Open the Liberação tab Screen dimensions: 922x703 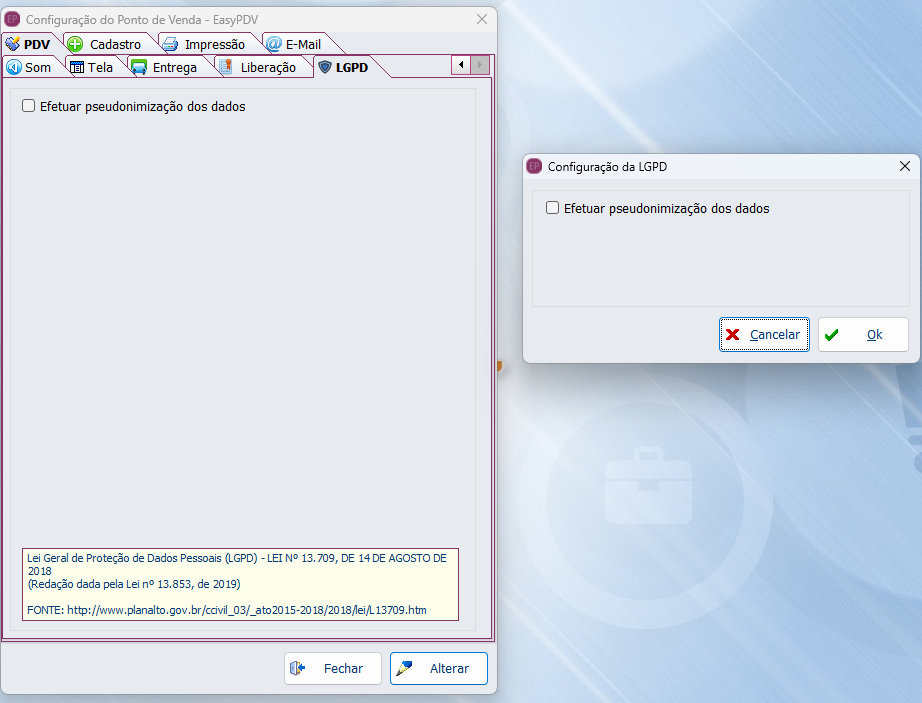[x=258, y=67]
